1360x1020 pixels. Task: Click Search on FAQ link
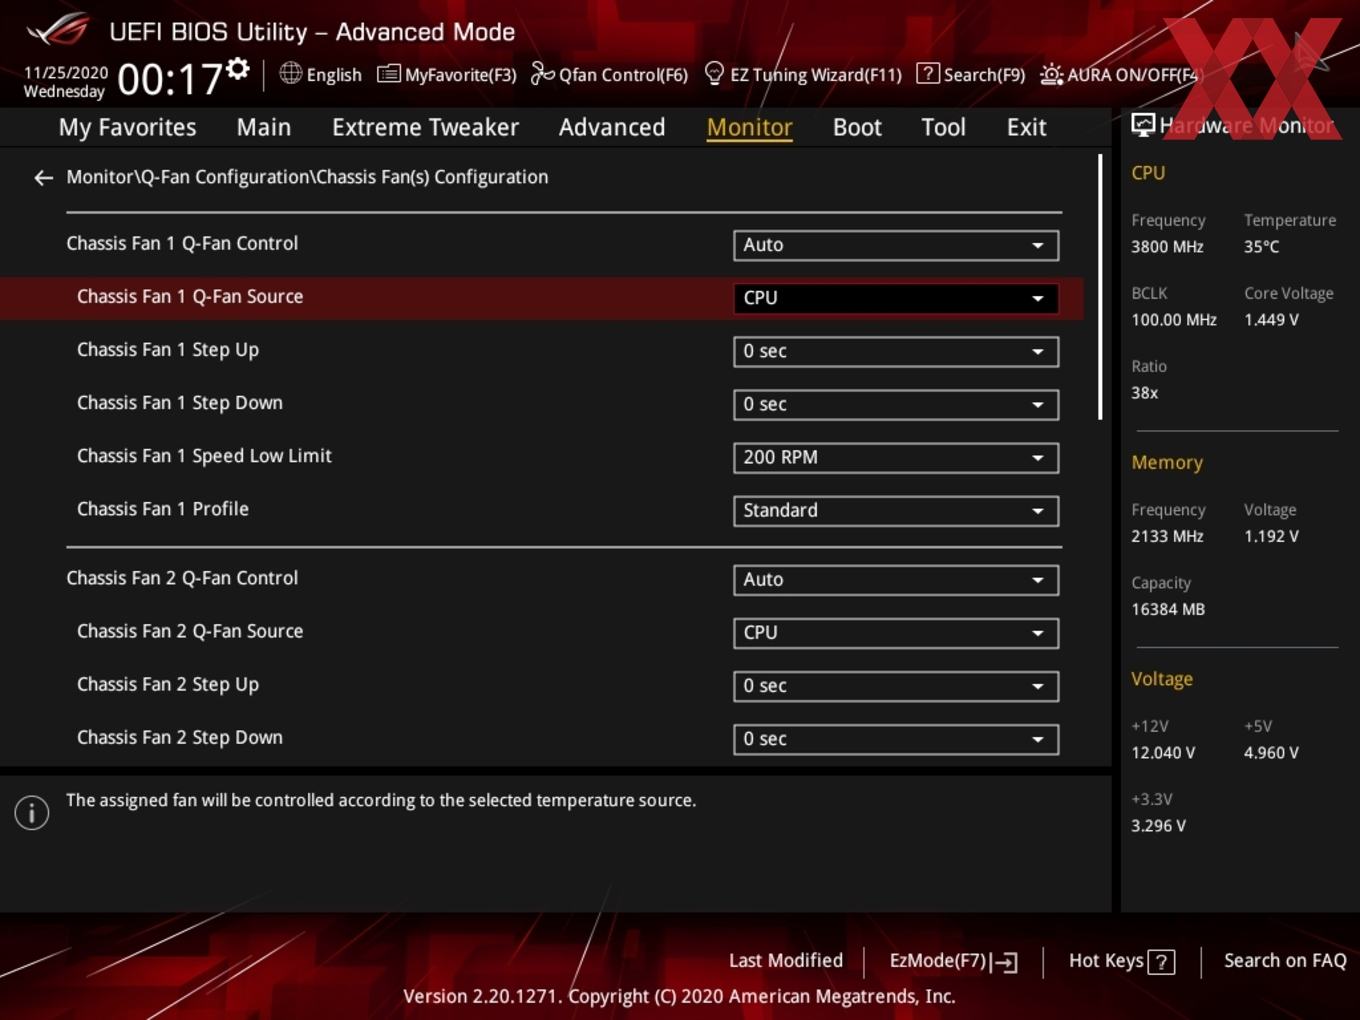pyautogui.click(x=1285, y=960)
